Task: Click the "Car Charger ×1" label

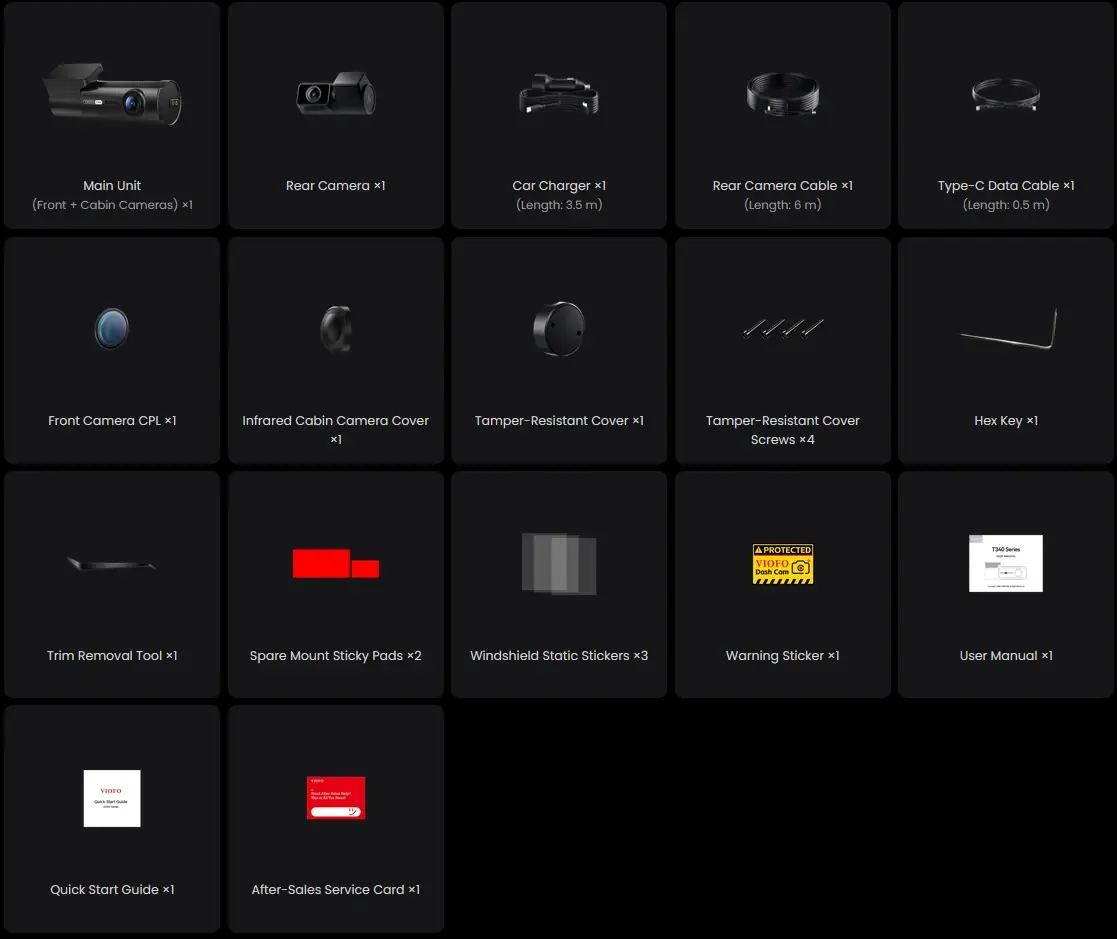Action: click(x=559, y=185)
